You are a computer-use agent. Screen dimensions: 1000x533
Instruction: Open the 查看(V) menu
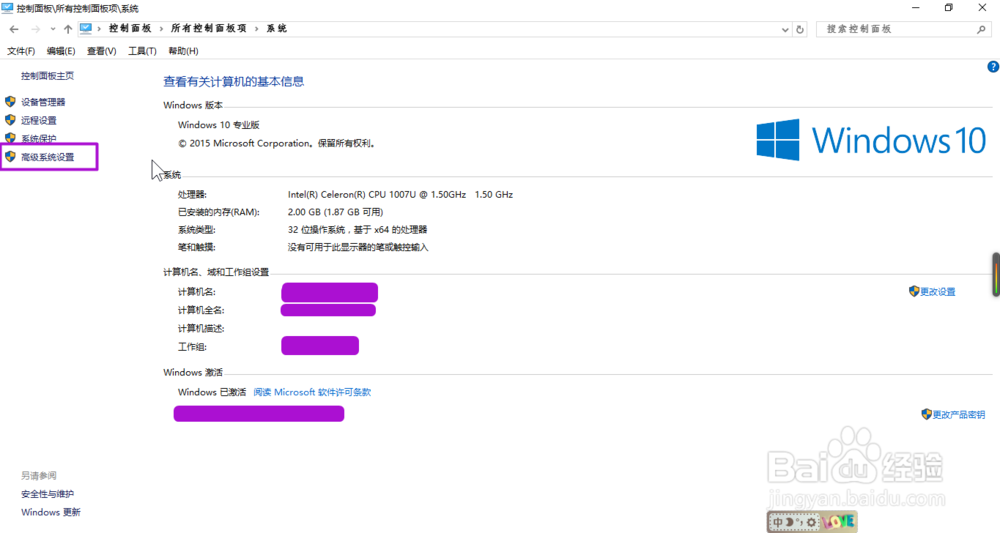click(101, 51)
